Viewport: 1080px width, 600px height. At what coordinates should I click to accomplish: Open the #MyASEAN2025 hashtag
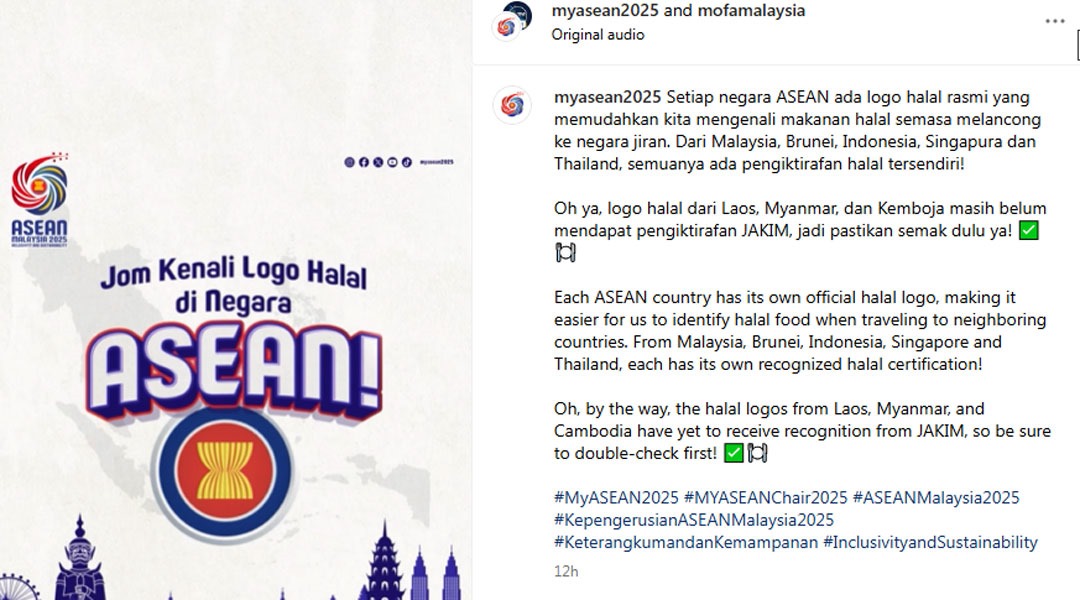(x=616, y=497)
